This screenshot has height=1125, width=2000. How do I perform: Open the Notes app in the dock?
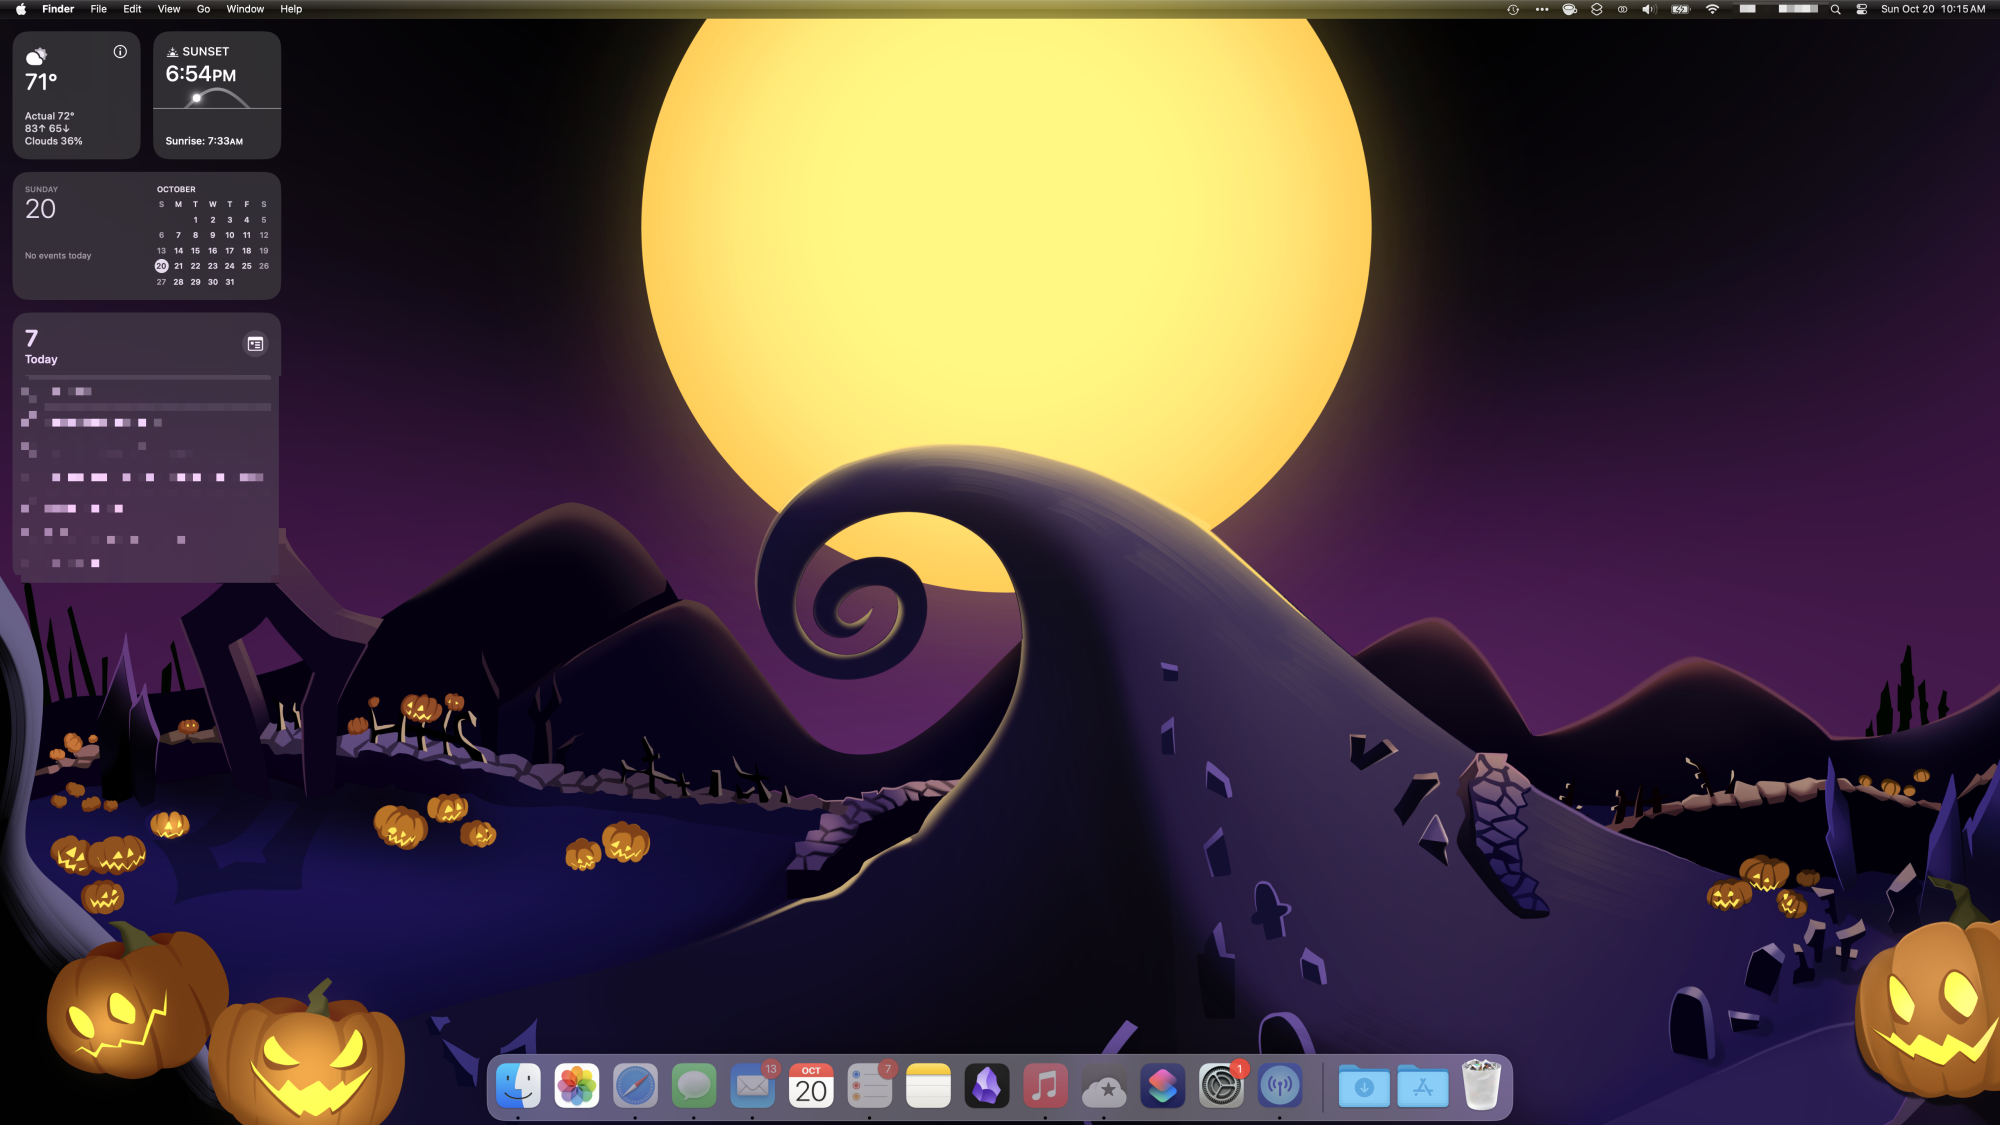click(928, 1086)
